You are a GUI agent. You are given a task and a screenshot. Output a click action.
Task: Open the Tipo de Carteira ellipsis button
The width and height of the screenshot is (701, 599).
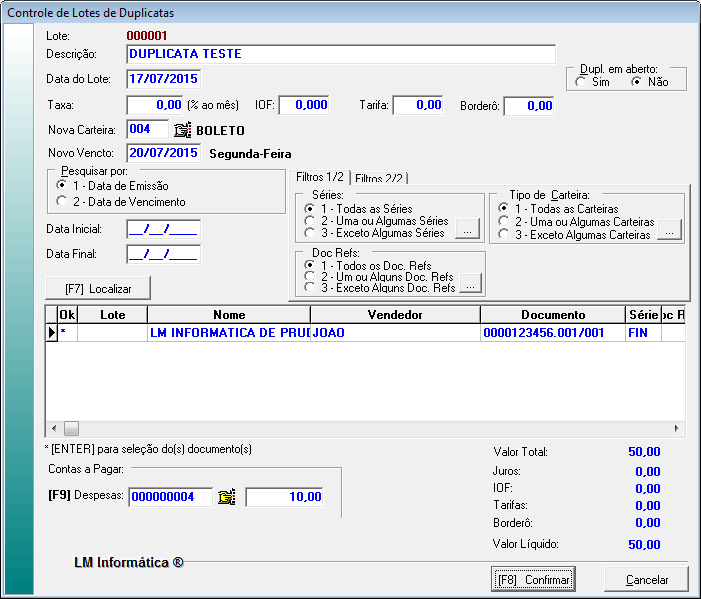669,232
